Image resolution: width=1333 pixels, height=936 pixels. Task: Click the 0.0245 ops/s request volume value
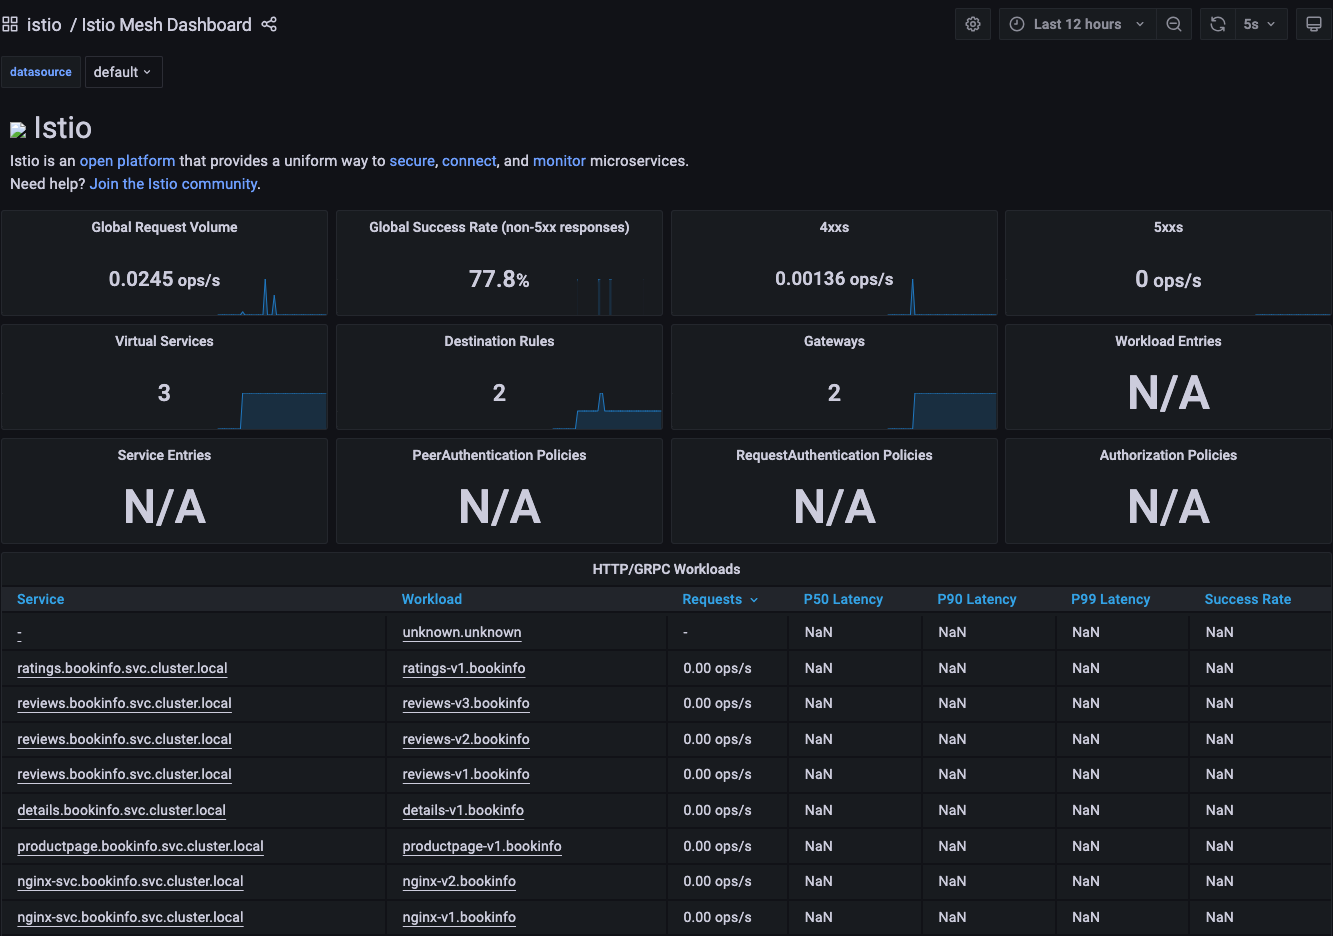click(164, 279)
